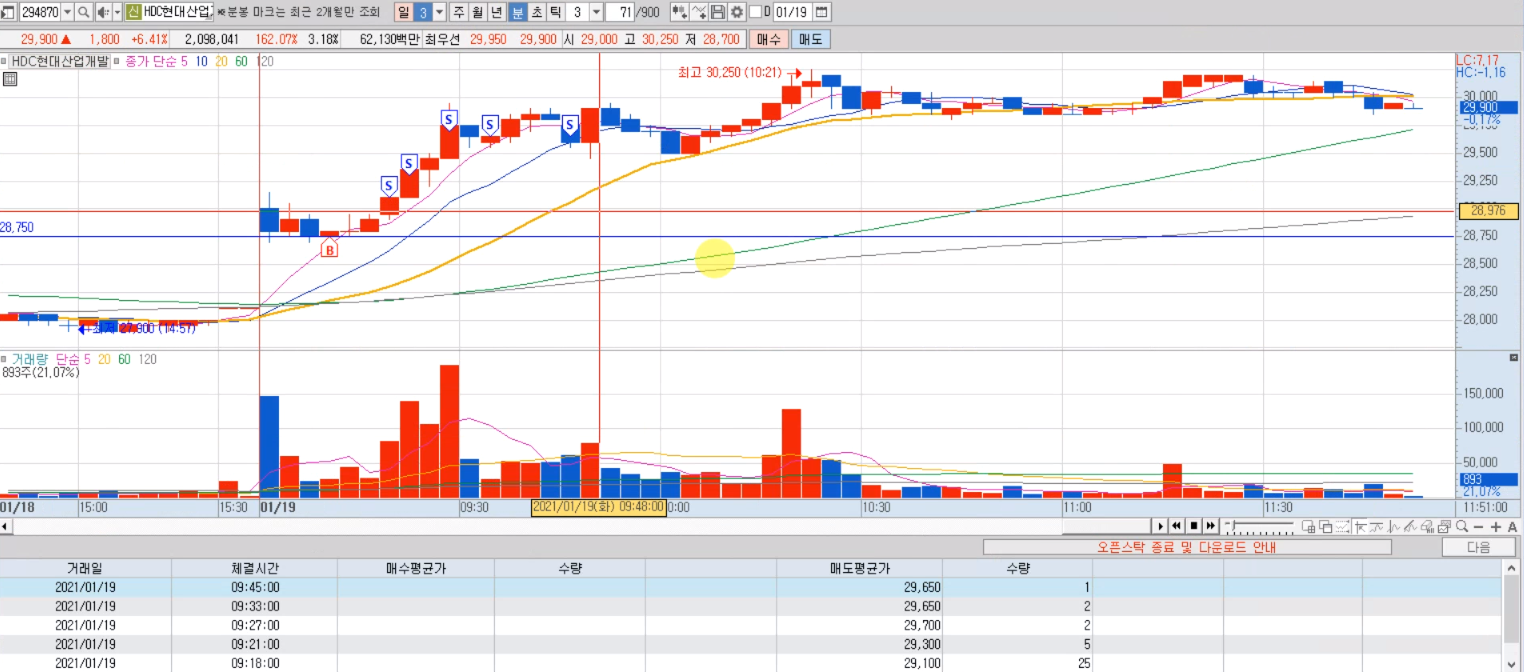The height and width of the screenshot is (672, 1524).
Task: Select the 일 daily period button
Action: (x=402, y=12)
